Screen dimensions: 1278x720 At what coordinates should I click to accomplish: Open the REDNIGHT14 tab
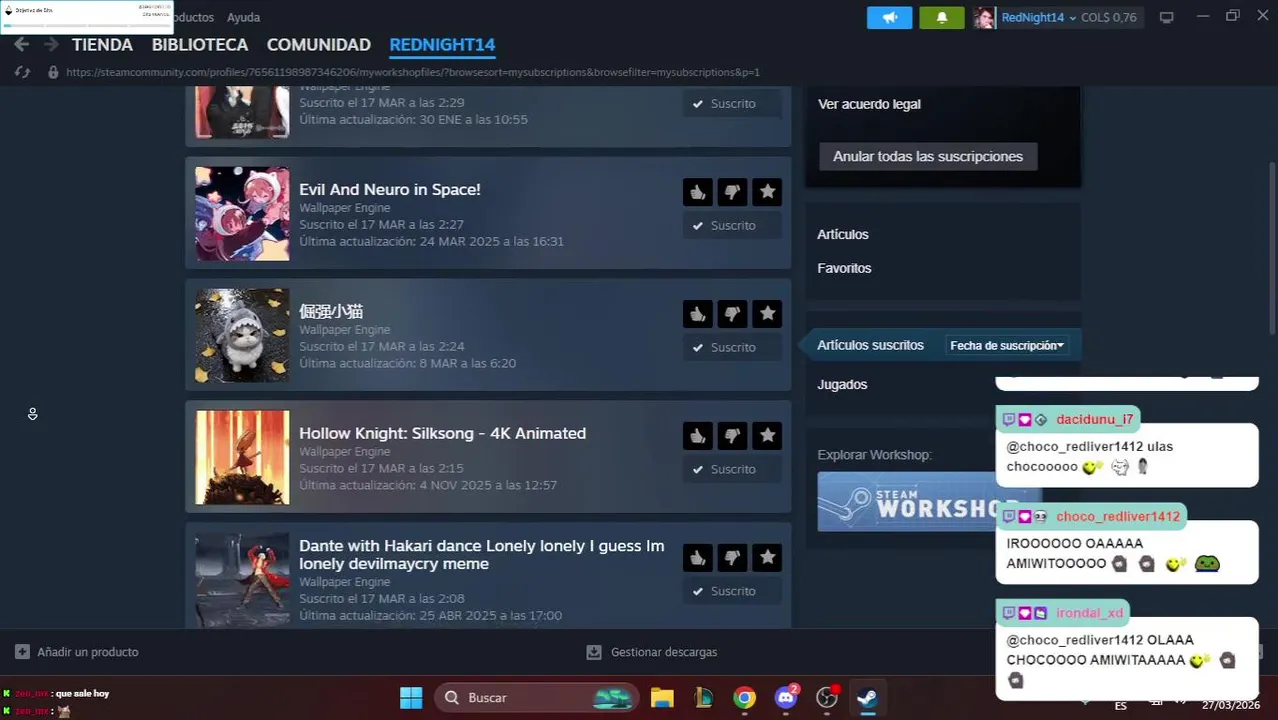pyautogui.click(x=442, y=45)
